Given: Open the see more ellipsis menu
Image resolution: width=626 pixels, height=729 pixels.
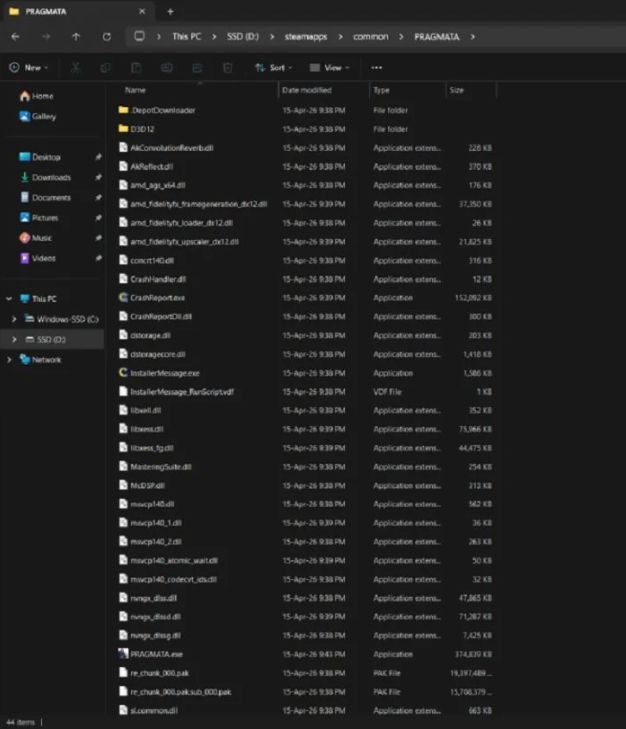Looking at the screenshot, I should (x=376, y=68).
